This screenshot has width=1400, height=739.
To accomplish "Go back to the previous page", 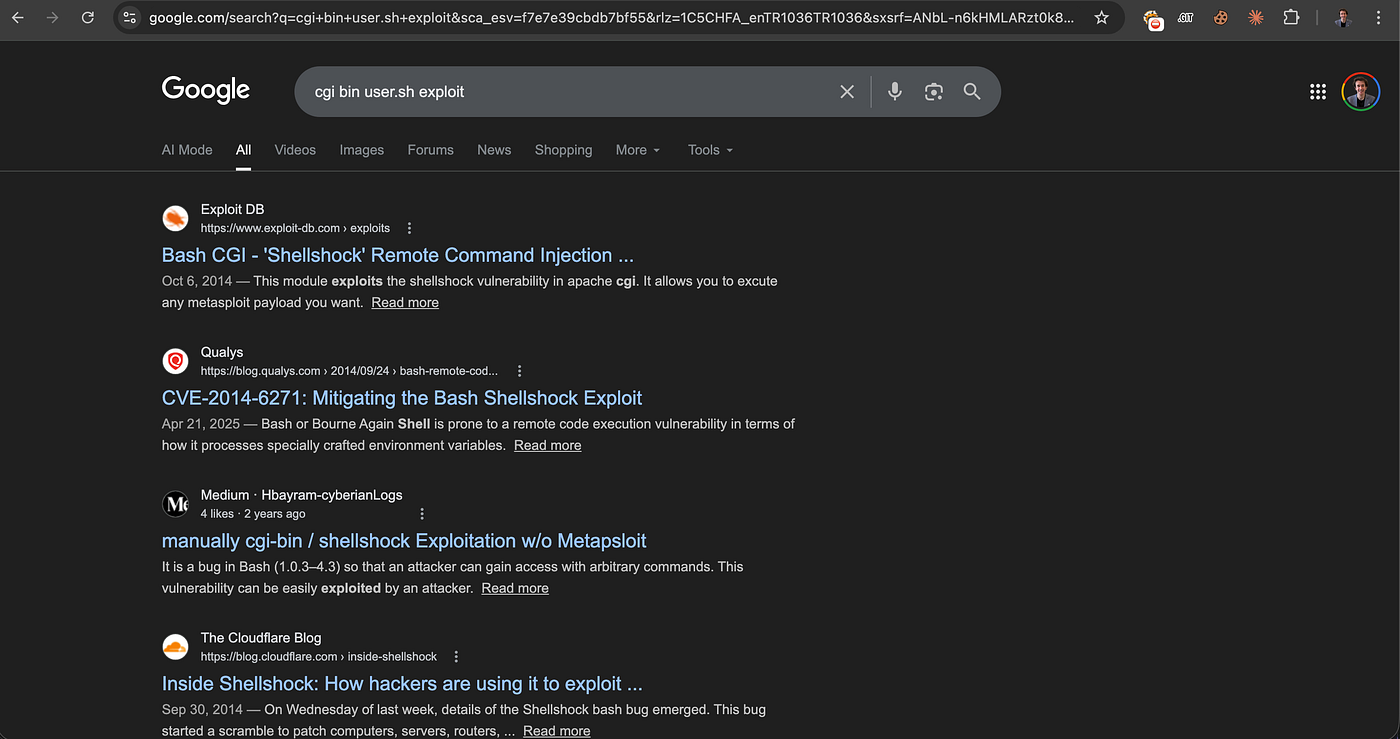I will click(x=18, y=18).
